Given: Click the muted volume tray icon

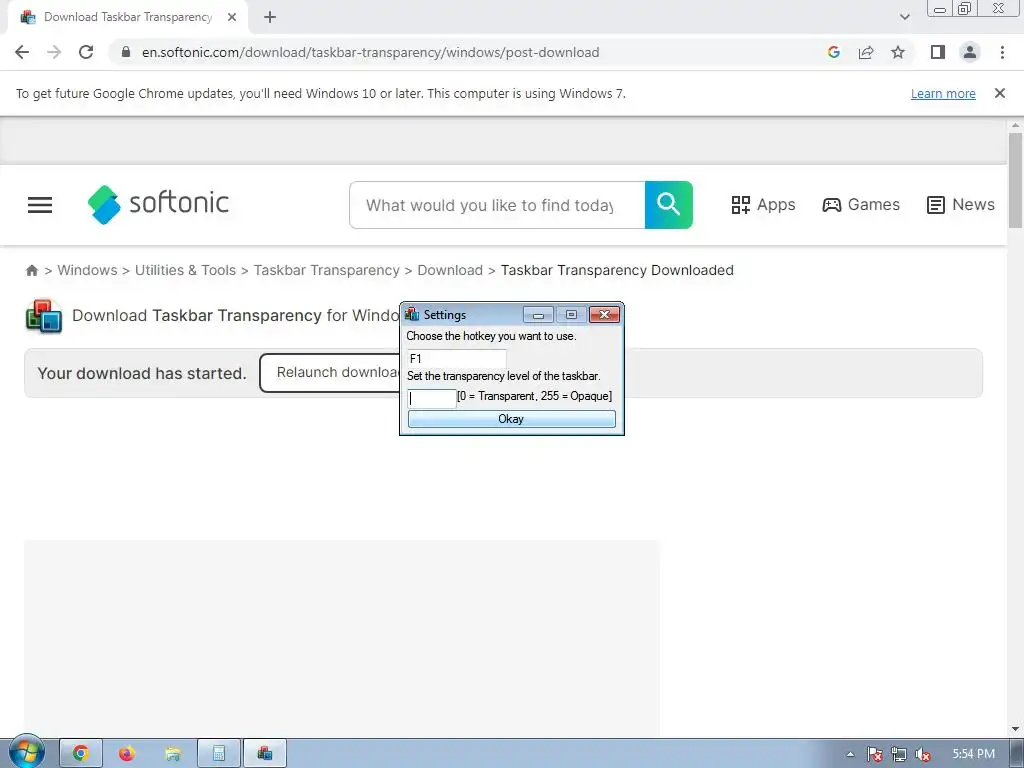Looking at the screenshot, I should pyautogui.click(x=923, y=754).
